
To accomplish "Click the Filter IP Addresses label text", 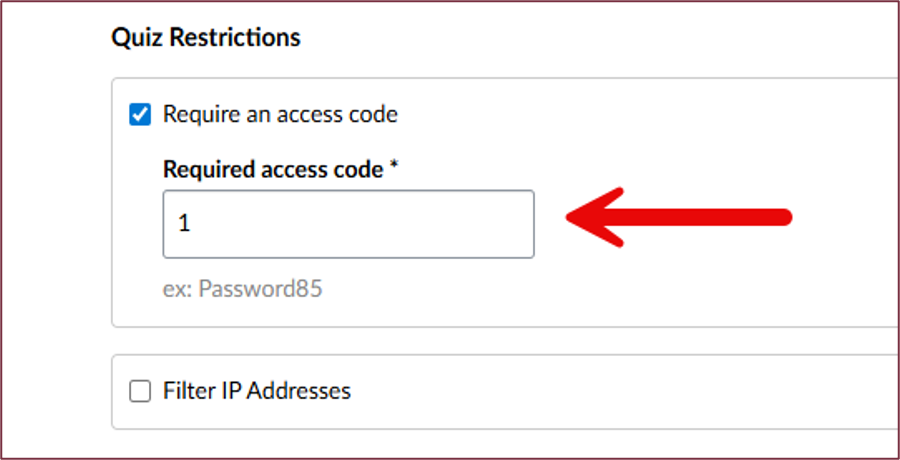I will coord(257,391).
